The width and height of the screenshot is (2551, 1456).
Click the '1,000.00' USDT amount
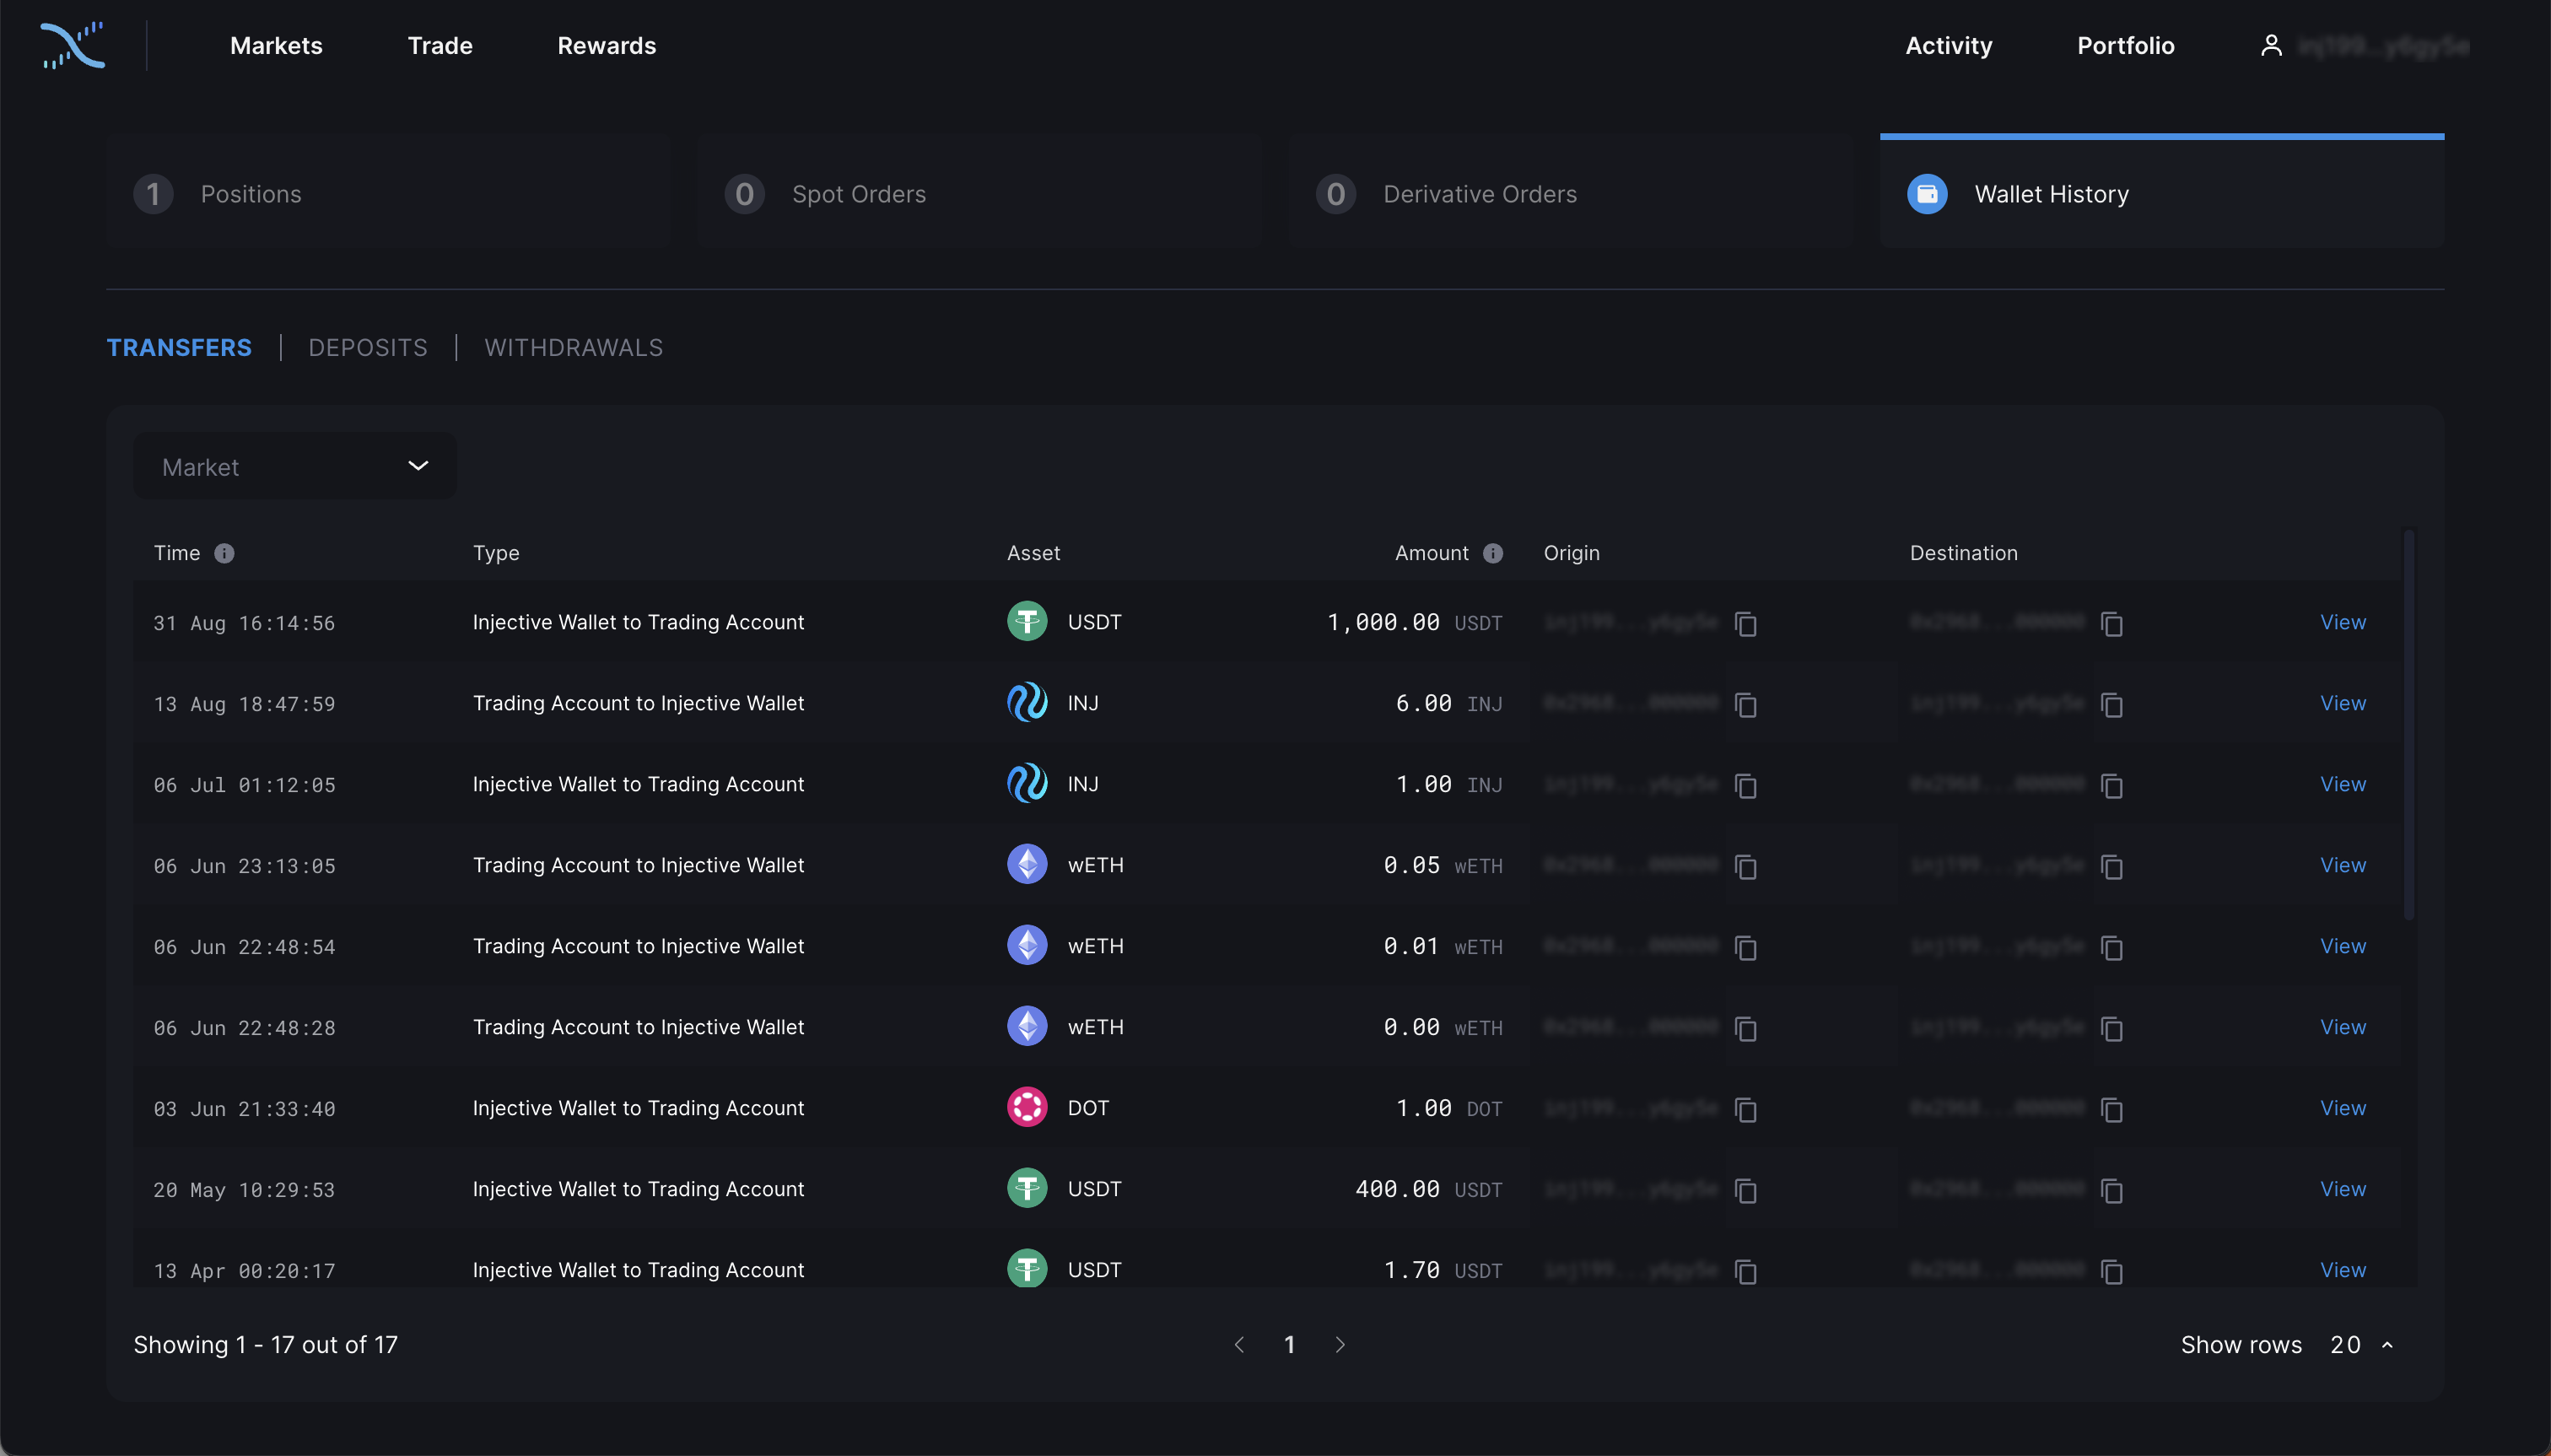pyautogui.click(x=1383, y=622)
